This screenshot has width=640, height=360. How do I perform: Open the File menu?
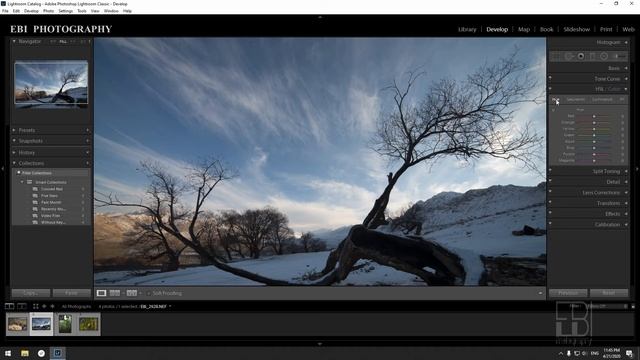(5, 11)
